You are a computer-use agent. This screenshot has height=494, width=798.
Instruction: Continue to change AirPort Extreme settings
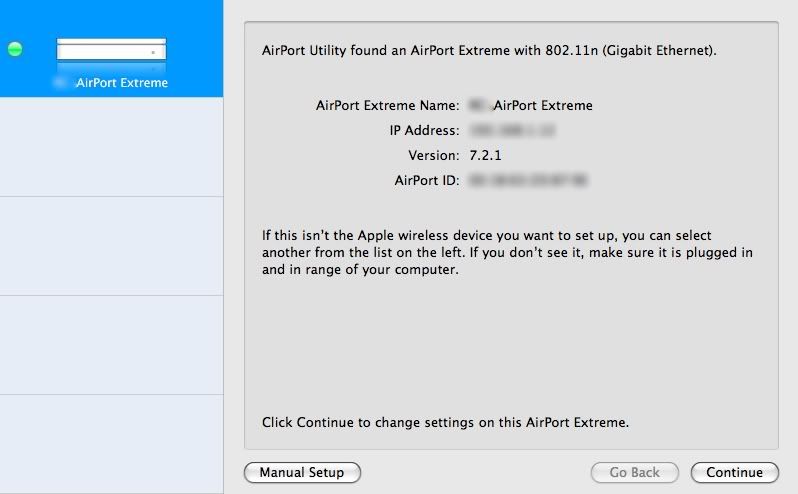(734, 473)
